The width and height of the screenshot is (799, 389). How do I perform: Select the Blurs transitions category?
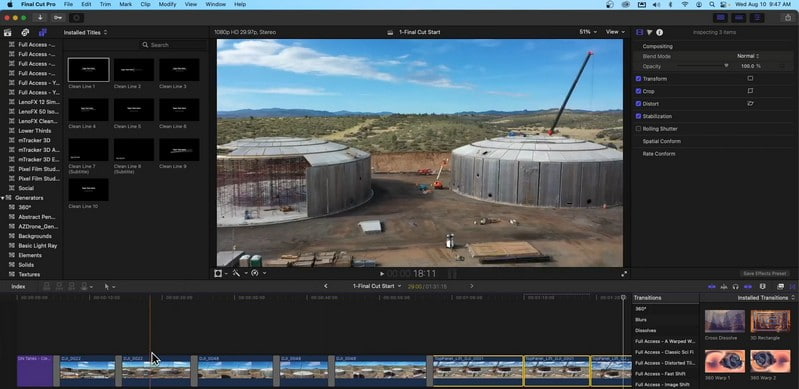641,320
